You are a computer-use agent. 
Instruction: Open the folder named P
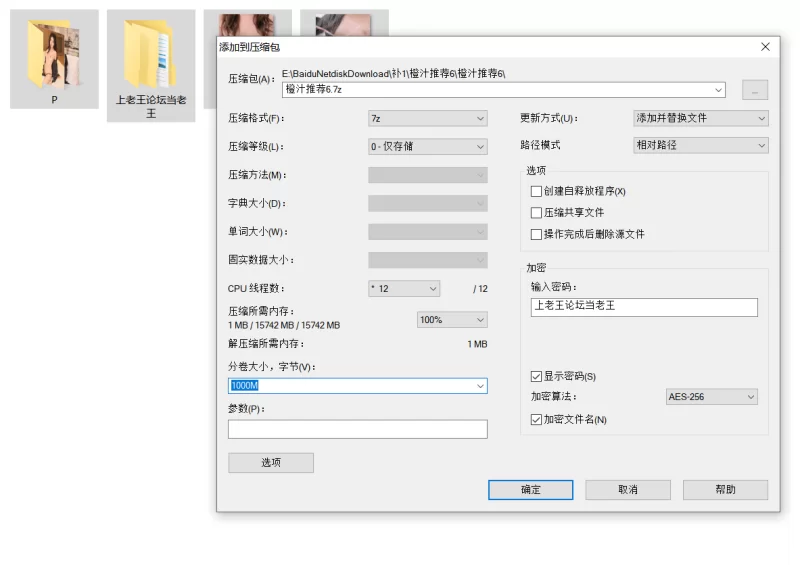pyautogui.click(x=54, y=59)
